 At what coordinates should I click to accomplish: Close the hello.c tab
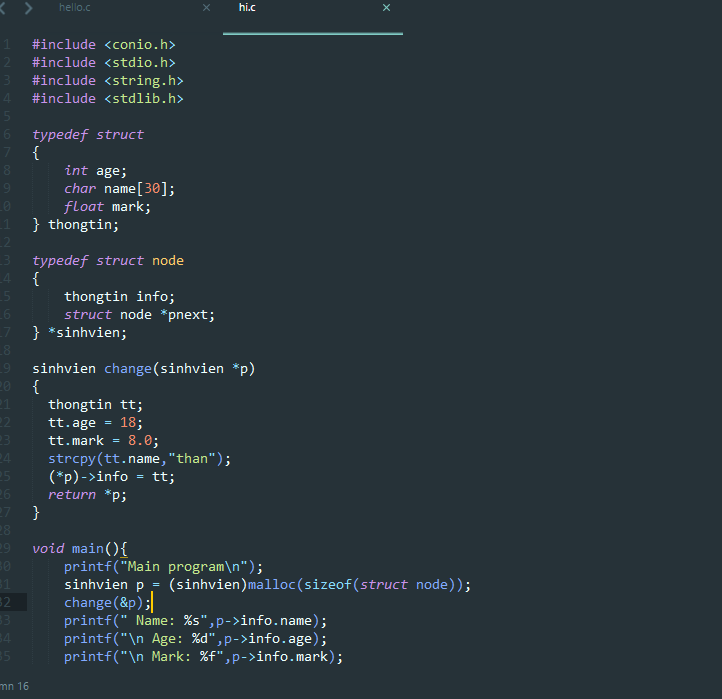point(207,8)
